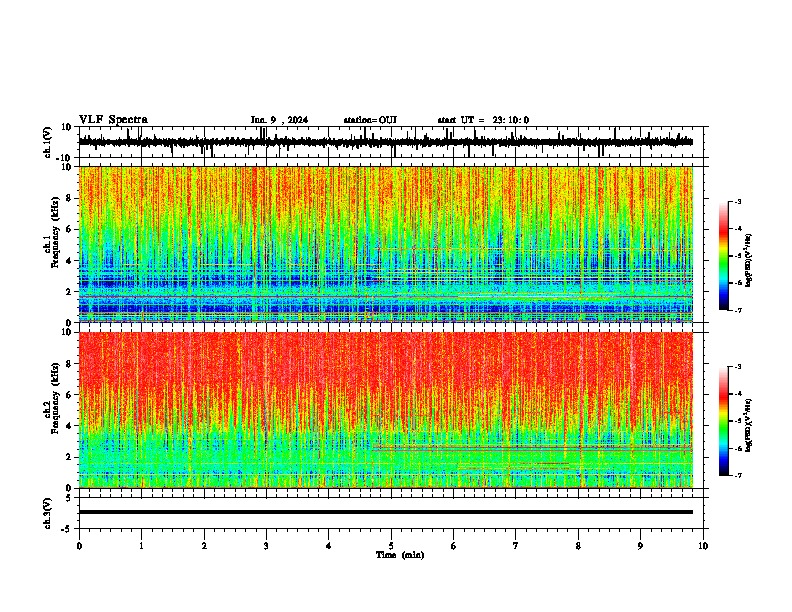The width and height of the screenshot is (792, 612).
Task: Click the '6' tick on the time axis
Action: pos(454,546)
